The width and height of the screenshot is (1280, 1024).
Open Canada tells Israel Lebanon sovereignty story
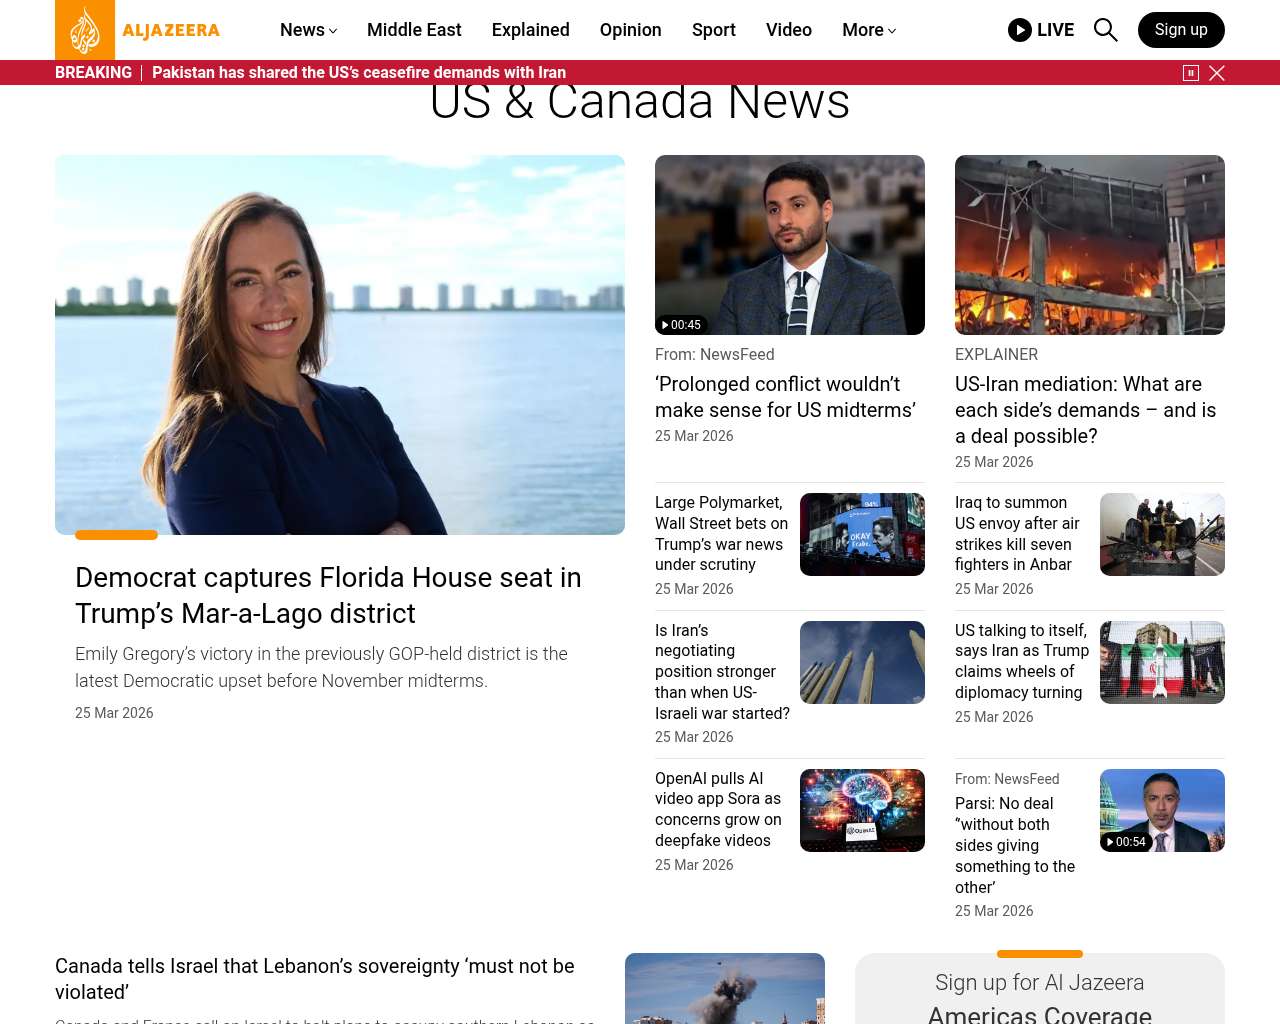tap(315, 978)
